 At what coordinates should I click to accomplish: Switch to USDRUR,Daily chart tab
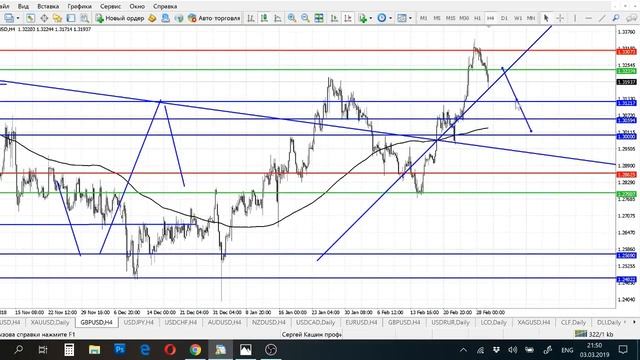(451, 322)
